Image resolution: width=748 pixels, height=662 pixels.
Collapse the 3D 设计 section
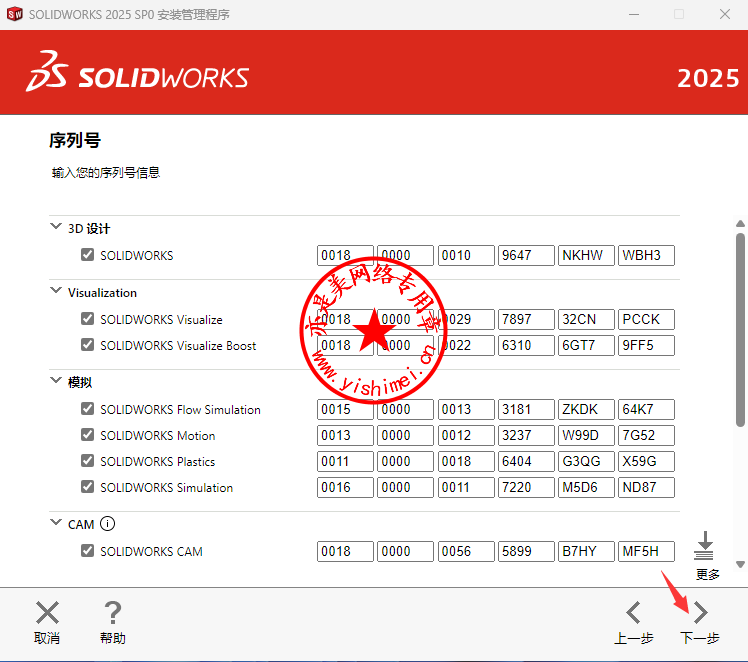coord(56,226)
